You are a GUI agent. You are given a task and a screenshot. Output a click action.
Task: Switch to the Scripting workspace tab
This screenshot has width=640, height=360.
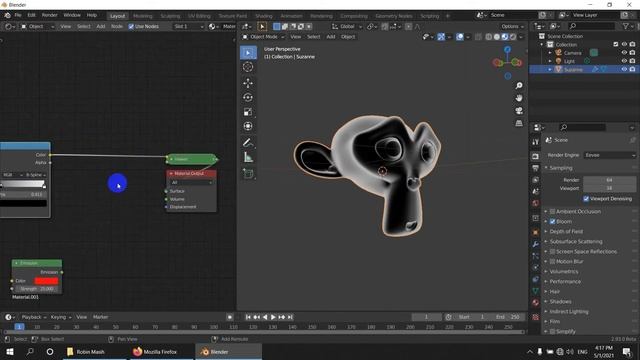click(429, 16)
